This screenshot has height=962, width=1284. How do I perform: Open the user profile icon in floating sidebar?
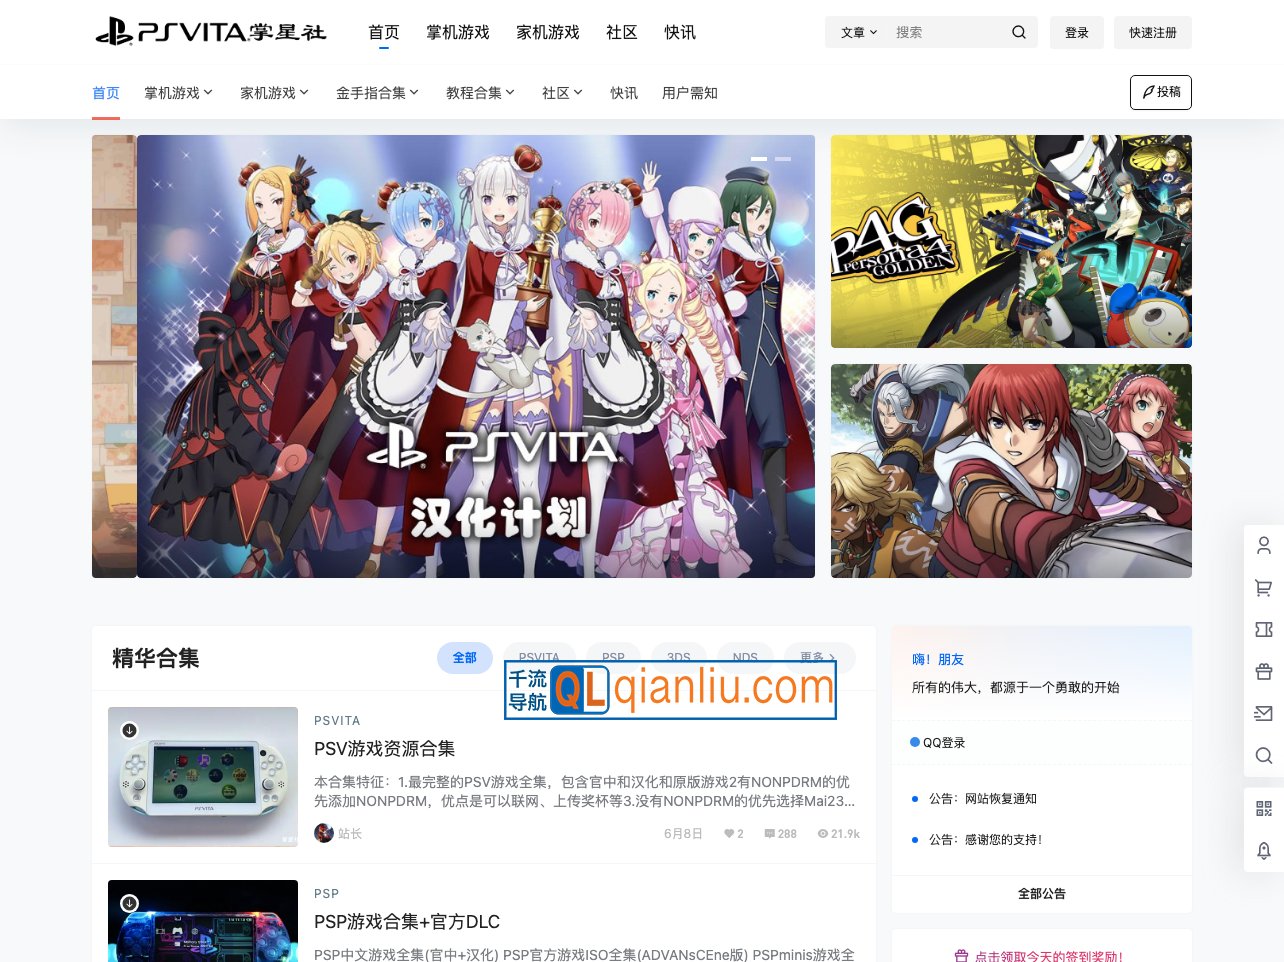tap(1264, 546)
